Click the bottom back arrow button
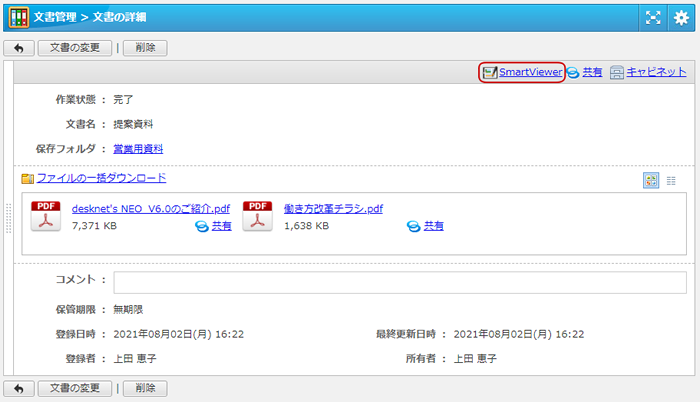Image resolution: width=700 pixels, height=402 pixels. (18, 388)
